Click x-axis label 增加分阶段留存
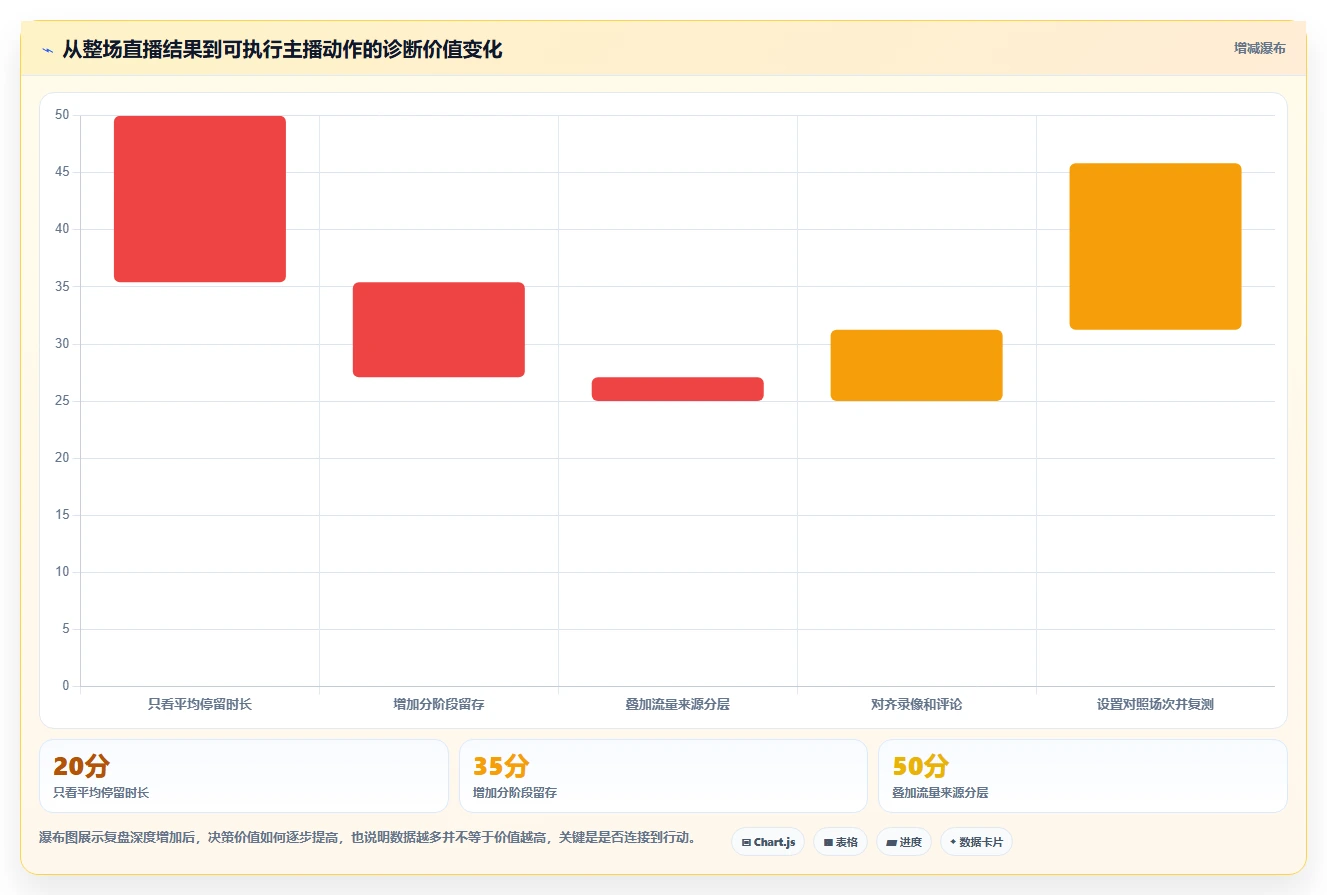1327x895 pixels. click(x=439, y=704)
